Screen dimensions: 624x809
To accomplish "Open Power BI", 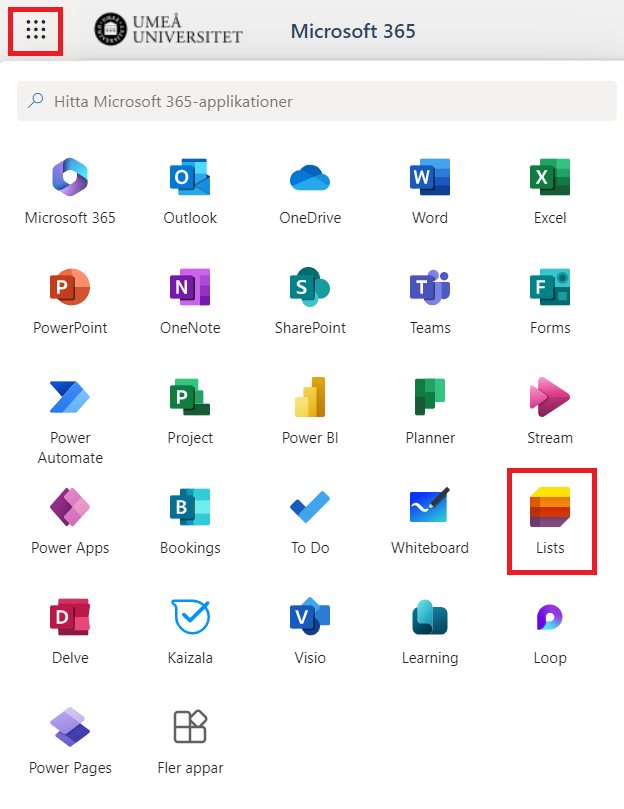I will [x=310, y=397].
